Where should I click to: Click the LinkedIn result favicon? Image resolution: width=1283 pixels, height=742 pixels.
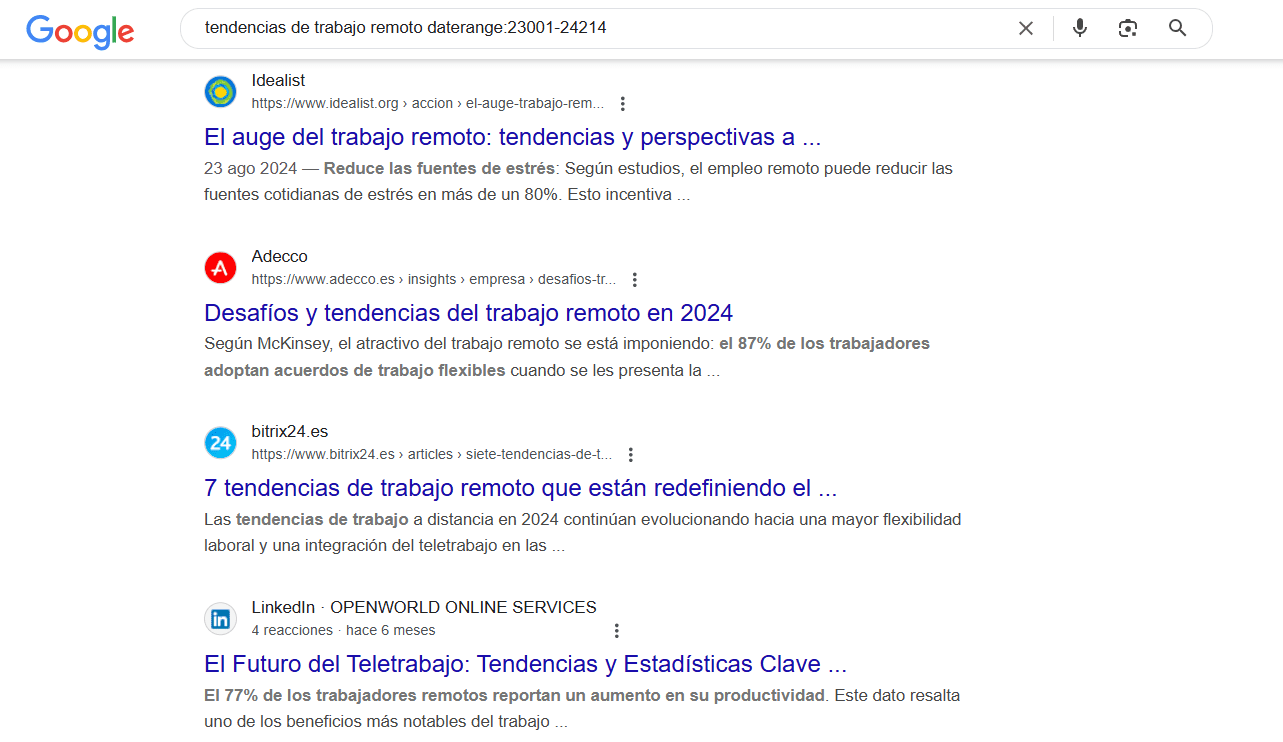(220, 619)
